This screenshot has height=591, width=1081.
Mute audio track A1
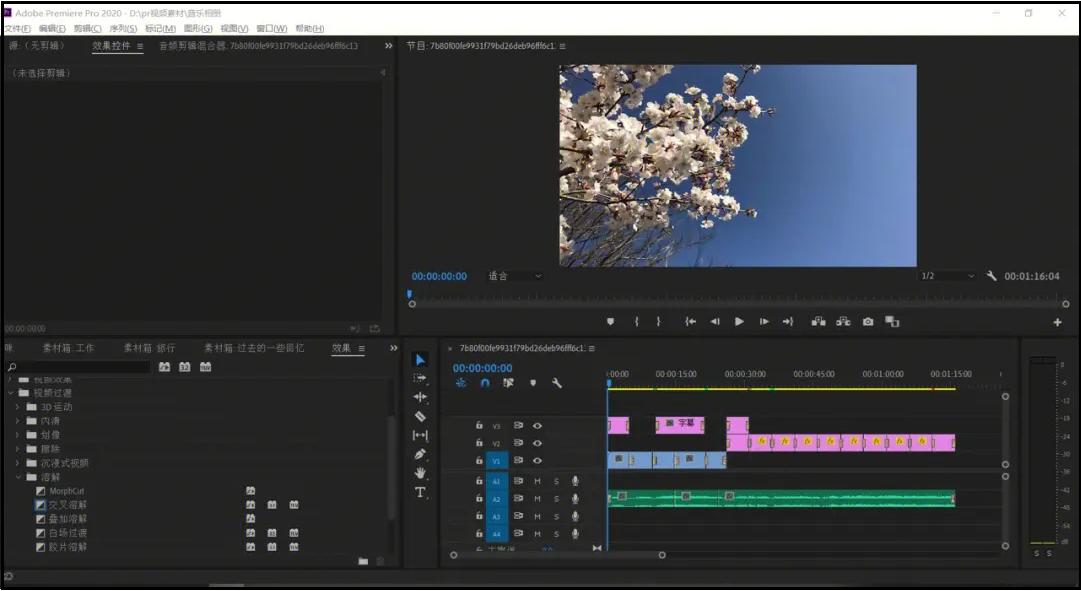[x=537, y=481]
